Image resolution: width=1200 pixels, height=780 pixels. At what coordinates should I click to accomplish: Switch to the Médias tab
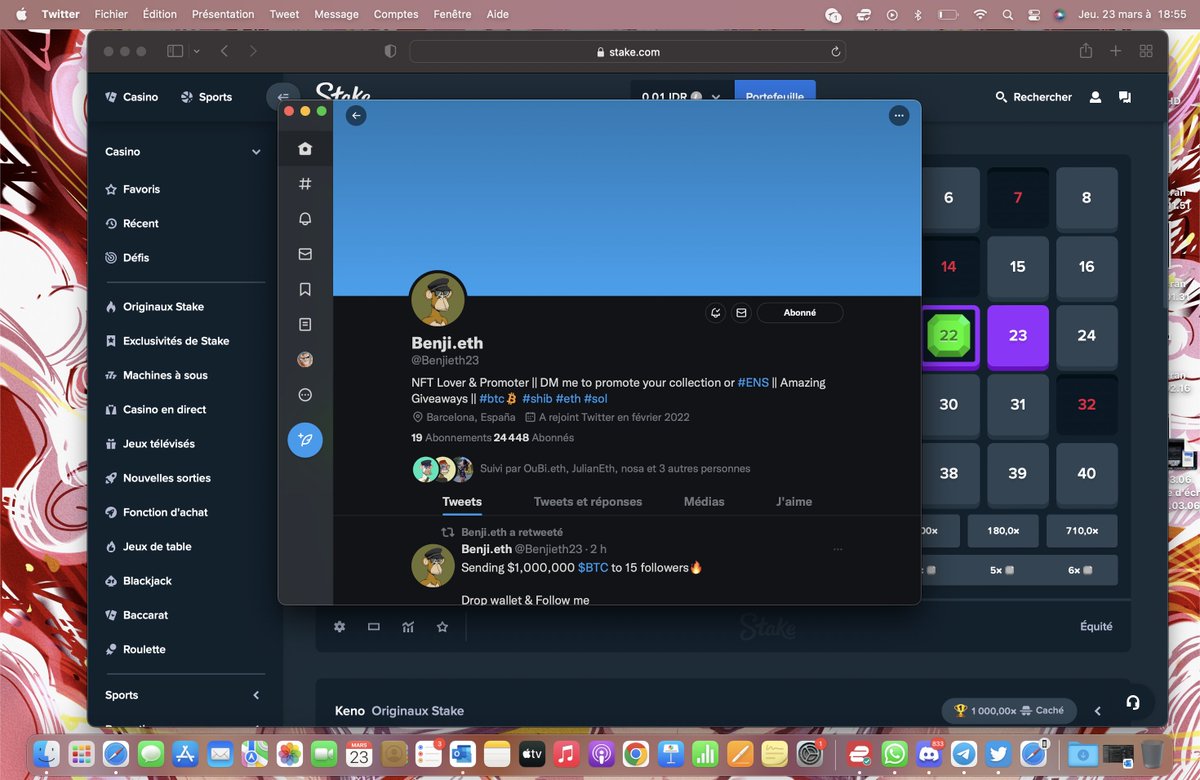[x=704, y=502]
